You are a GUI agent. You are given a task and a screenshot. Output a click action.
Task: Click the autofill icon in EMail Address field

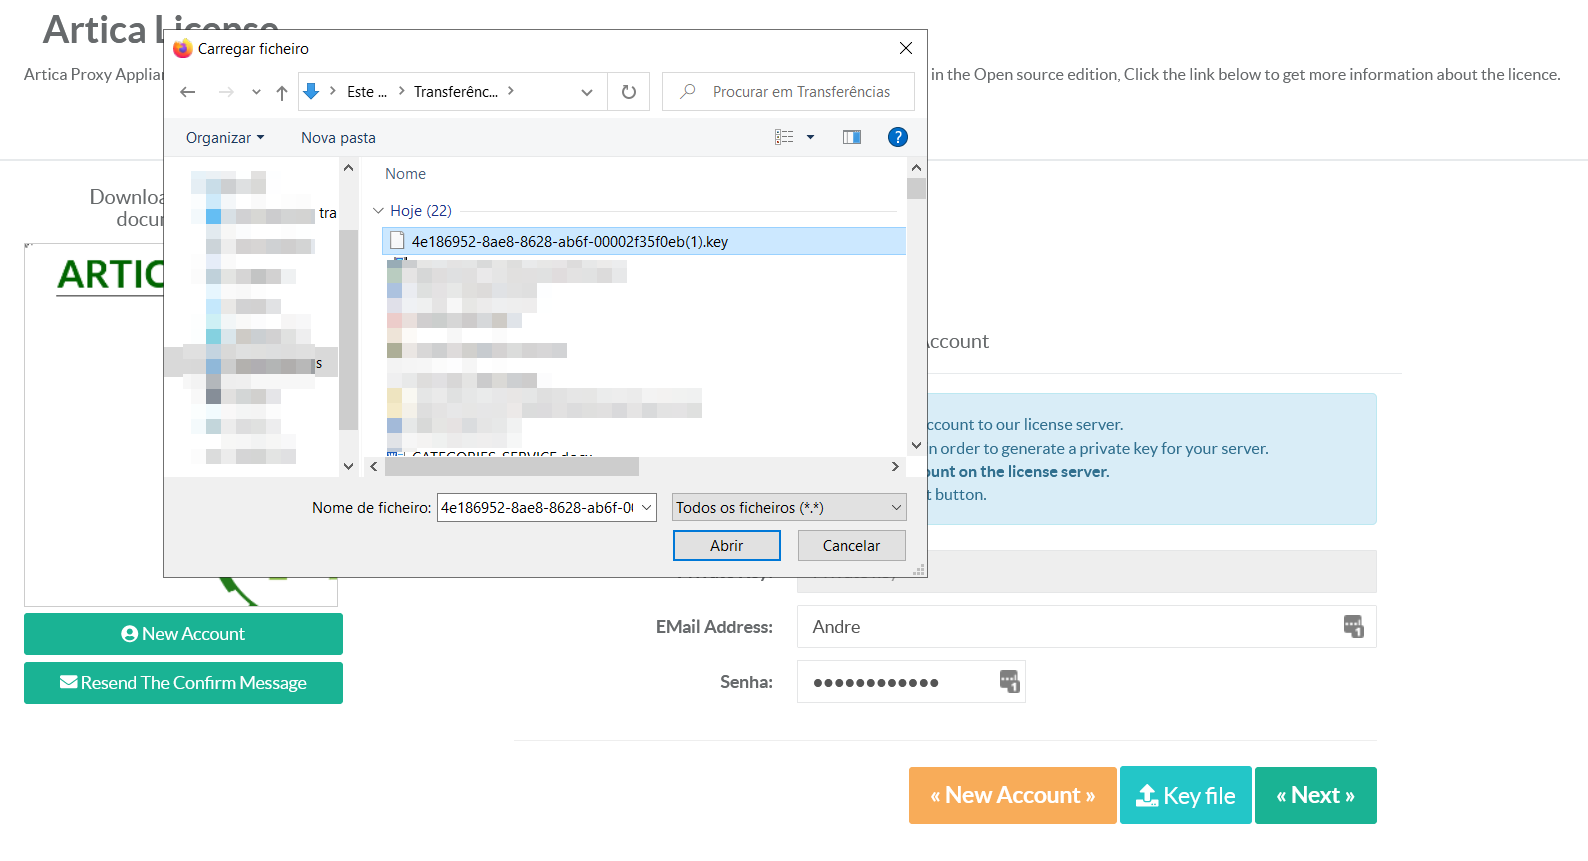coord(1353,627)
